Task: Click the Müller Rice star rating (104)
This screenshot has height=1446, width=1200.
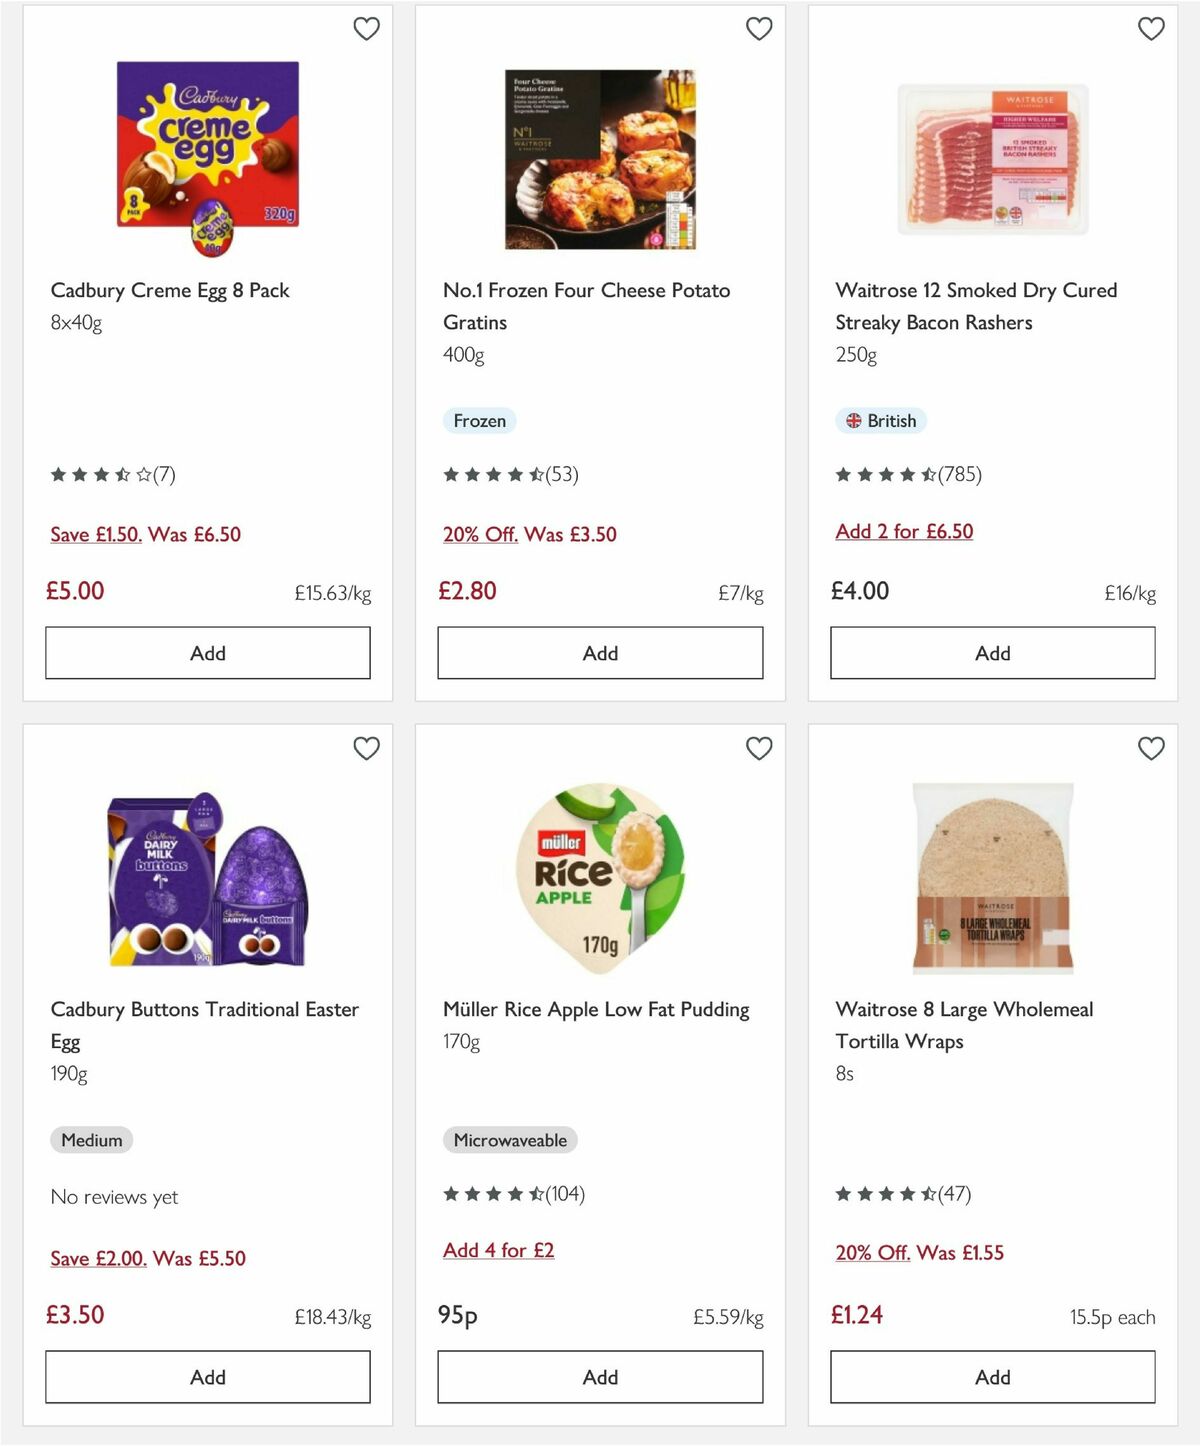Action: [x=510, y=1194]
